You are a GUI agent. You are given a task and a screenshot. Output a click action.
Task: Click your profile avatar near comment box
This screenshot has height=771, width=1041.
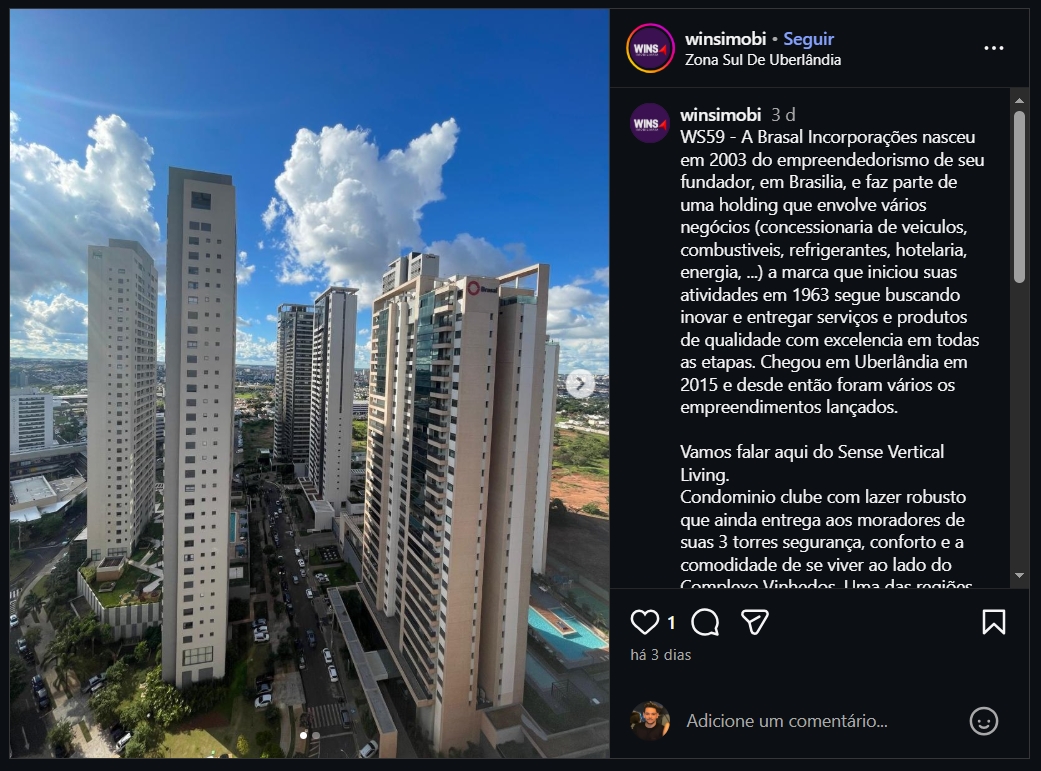[x=650, y=721]
